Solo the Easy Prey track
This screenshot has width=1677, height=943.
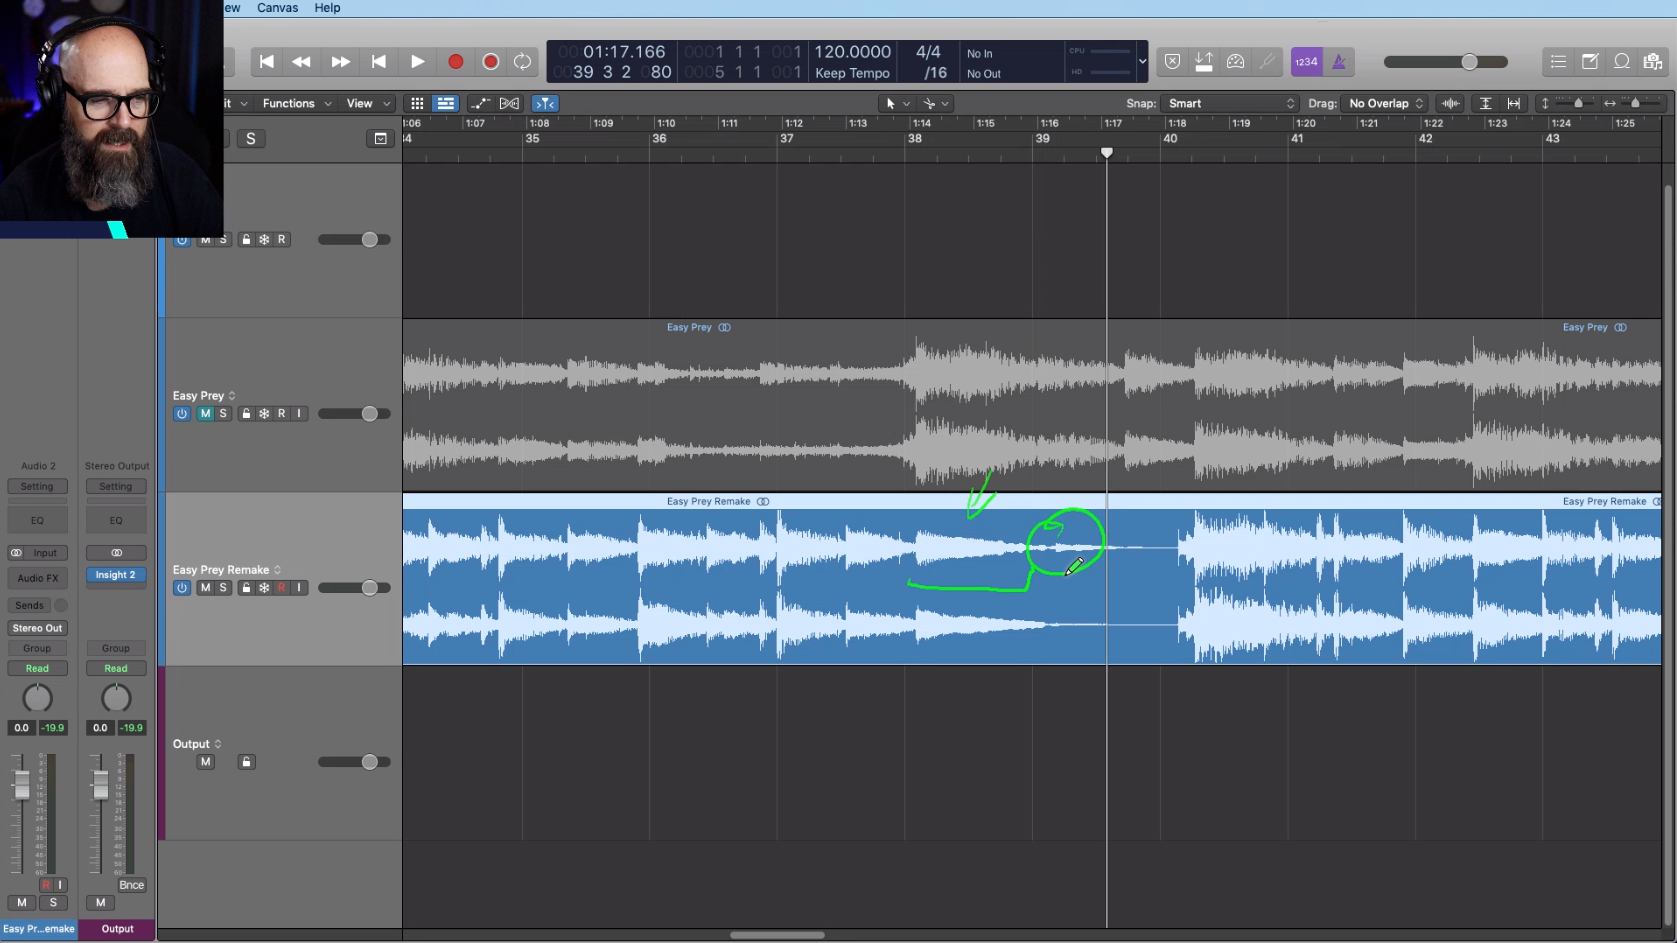[223, 414]
